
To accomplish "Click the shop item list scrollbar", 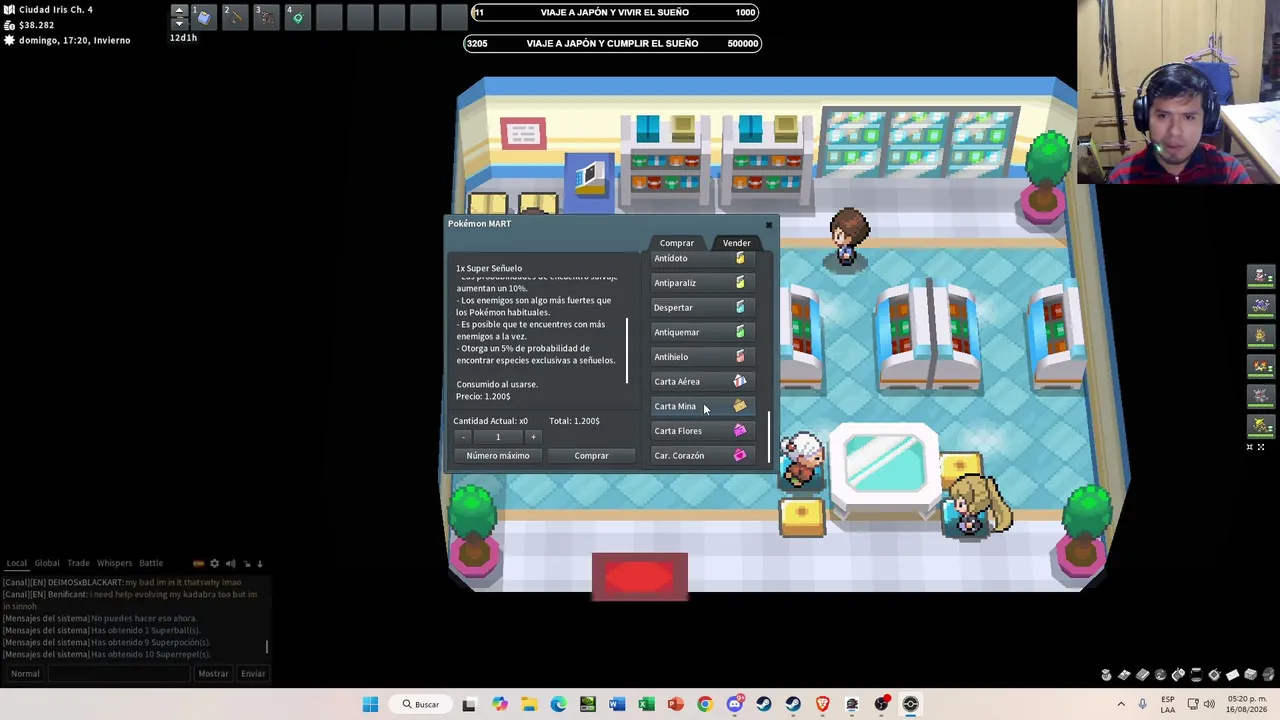I will pyautogui.click(x=769, y=437).
